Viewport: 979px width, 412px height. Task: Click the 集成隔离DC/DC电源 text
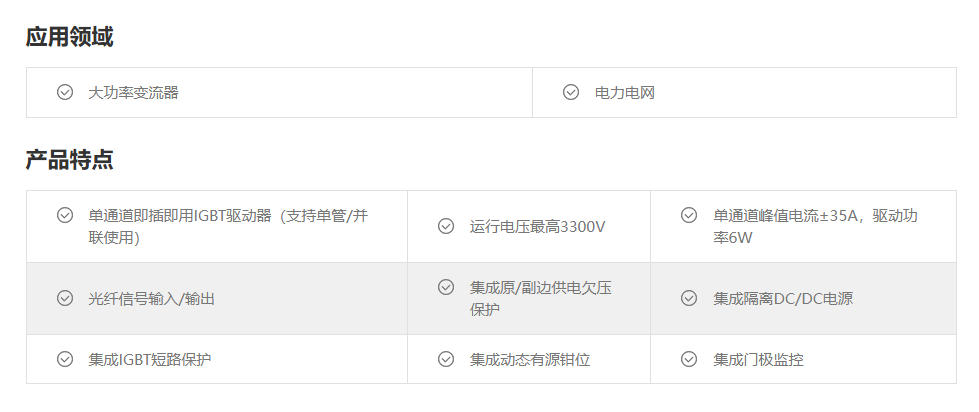(783, 299)
